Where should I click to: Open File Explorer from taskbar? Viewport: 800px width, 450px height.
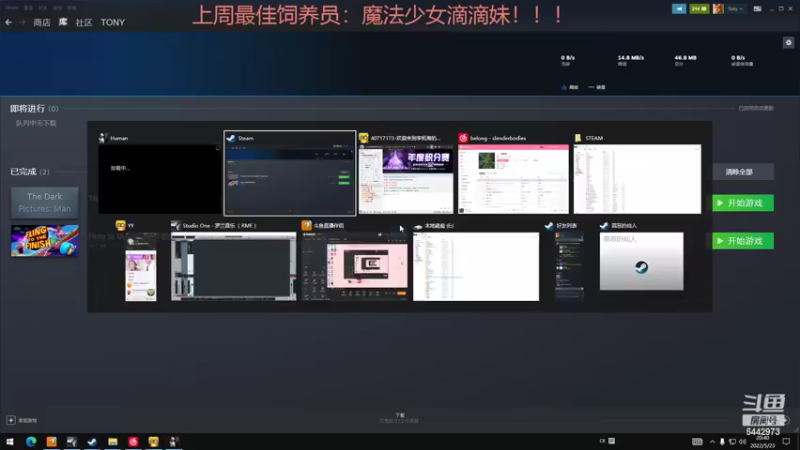[x=113, y=442]
